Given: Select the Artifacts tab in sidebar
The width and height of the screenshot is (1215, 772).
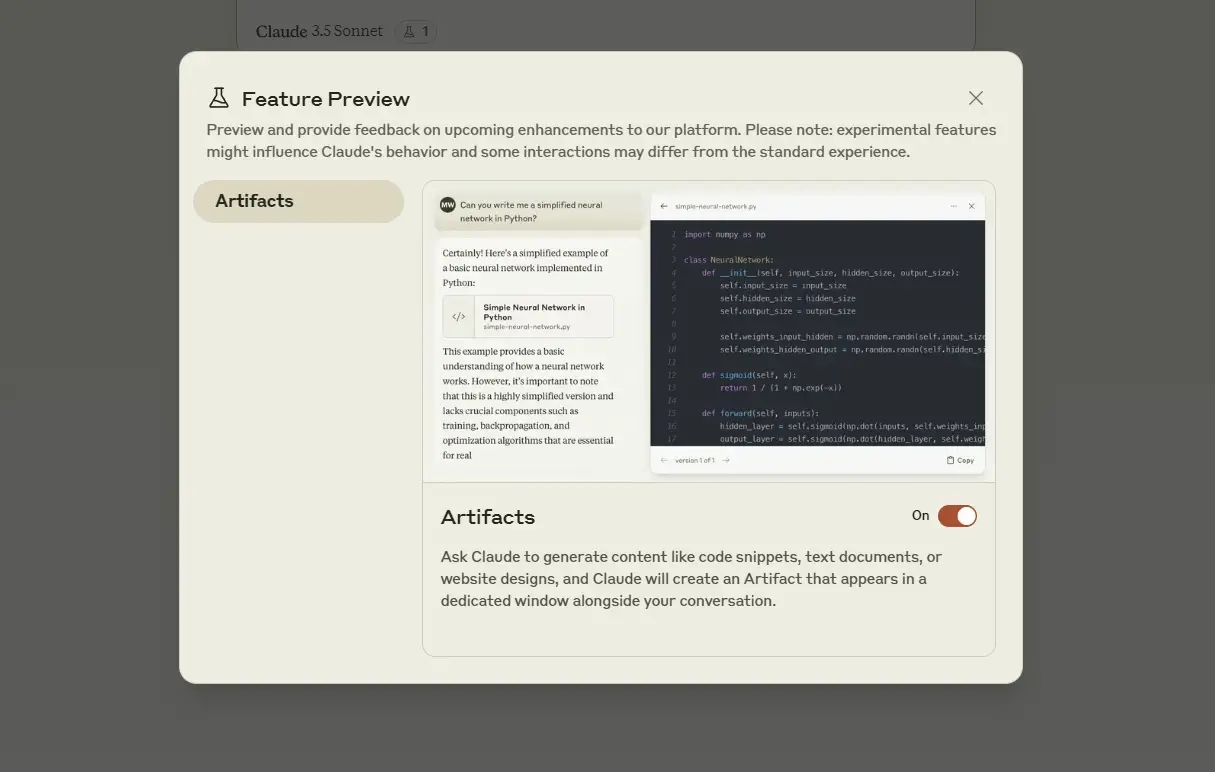Looking at the screenshot, I should (298, 201).
